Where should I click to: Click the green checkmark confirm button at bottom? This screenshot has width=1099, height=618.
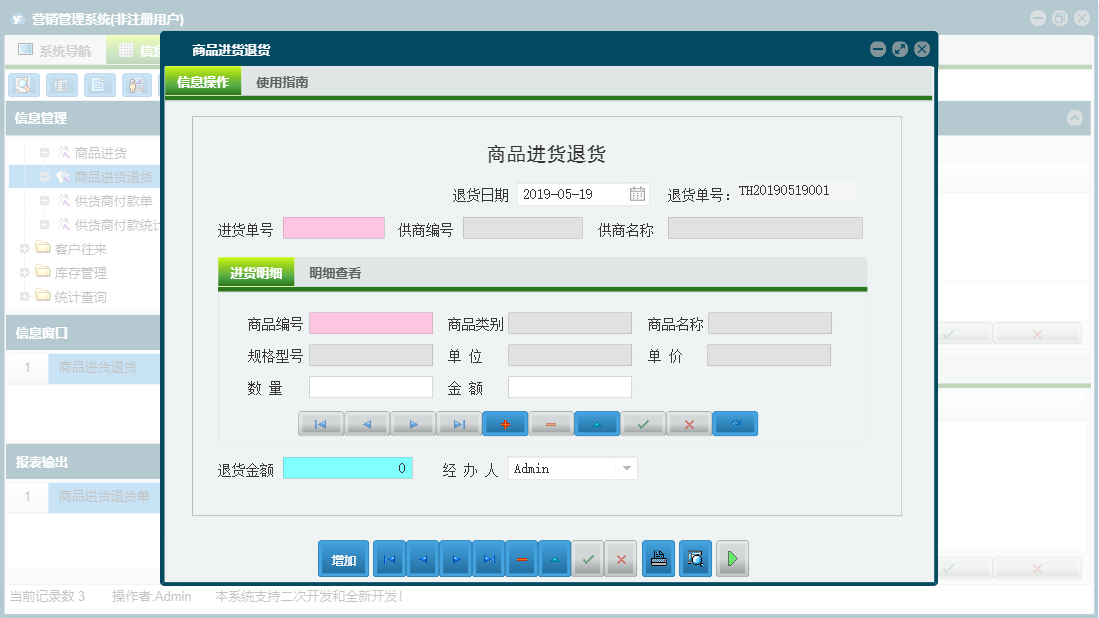coord(588,559)
